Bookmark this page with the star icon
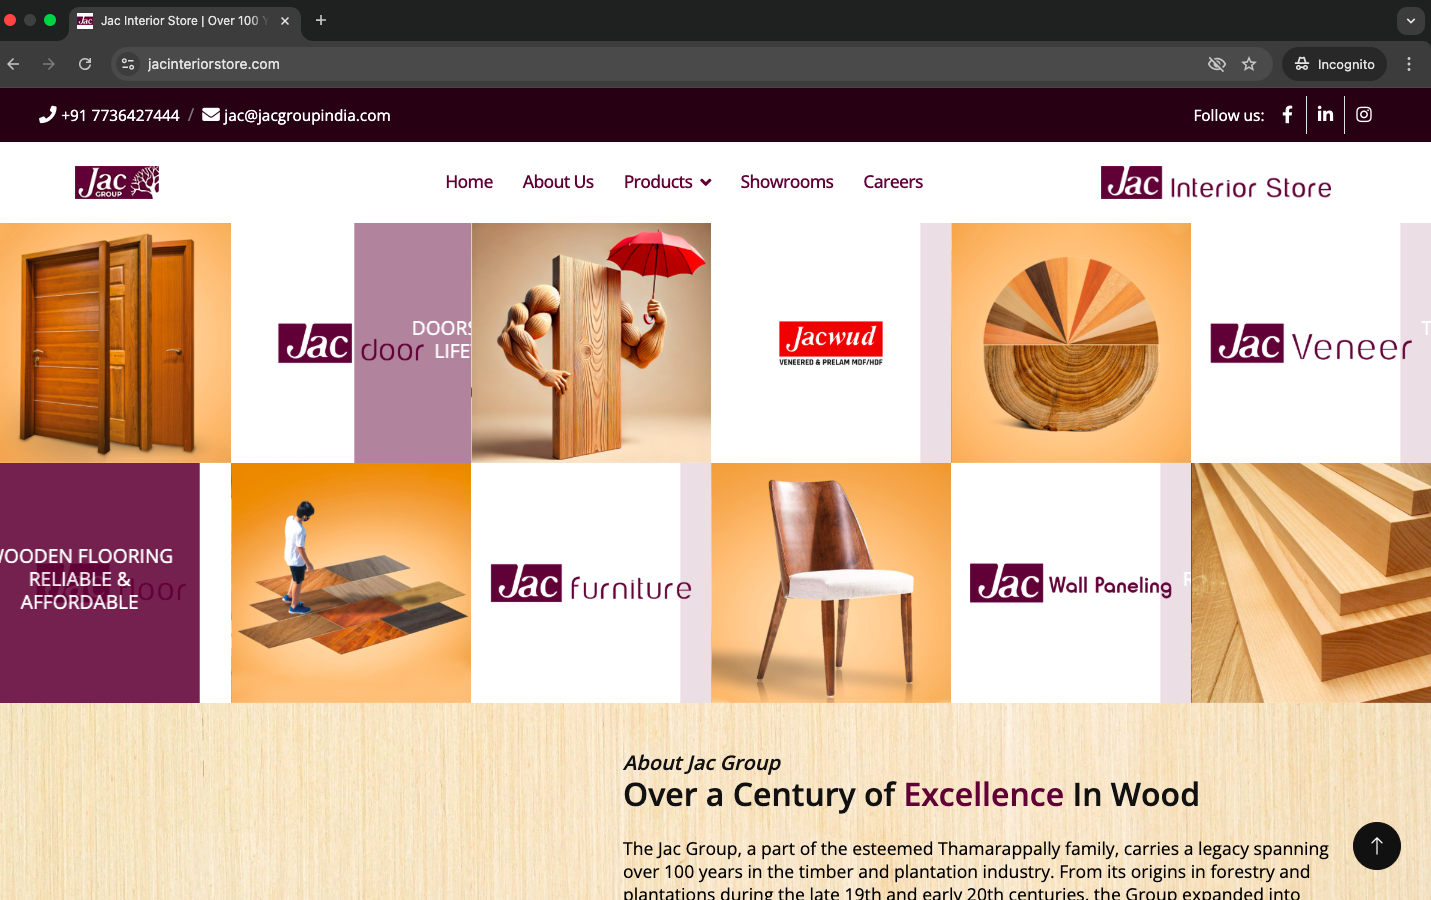Viewport: 1431px width, 900px height. (x=1249, y=64)
